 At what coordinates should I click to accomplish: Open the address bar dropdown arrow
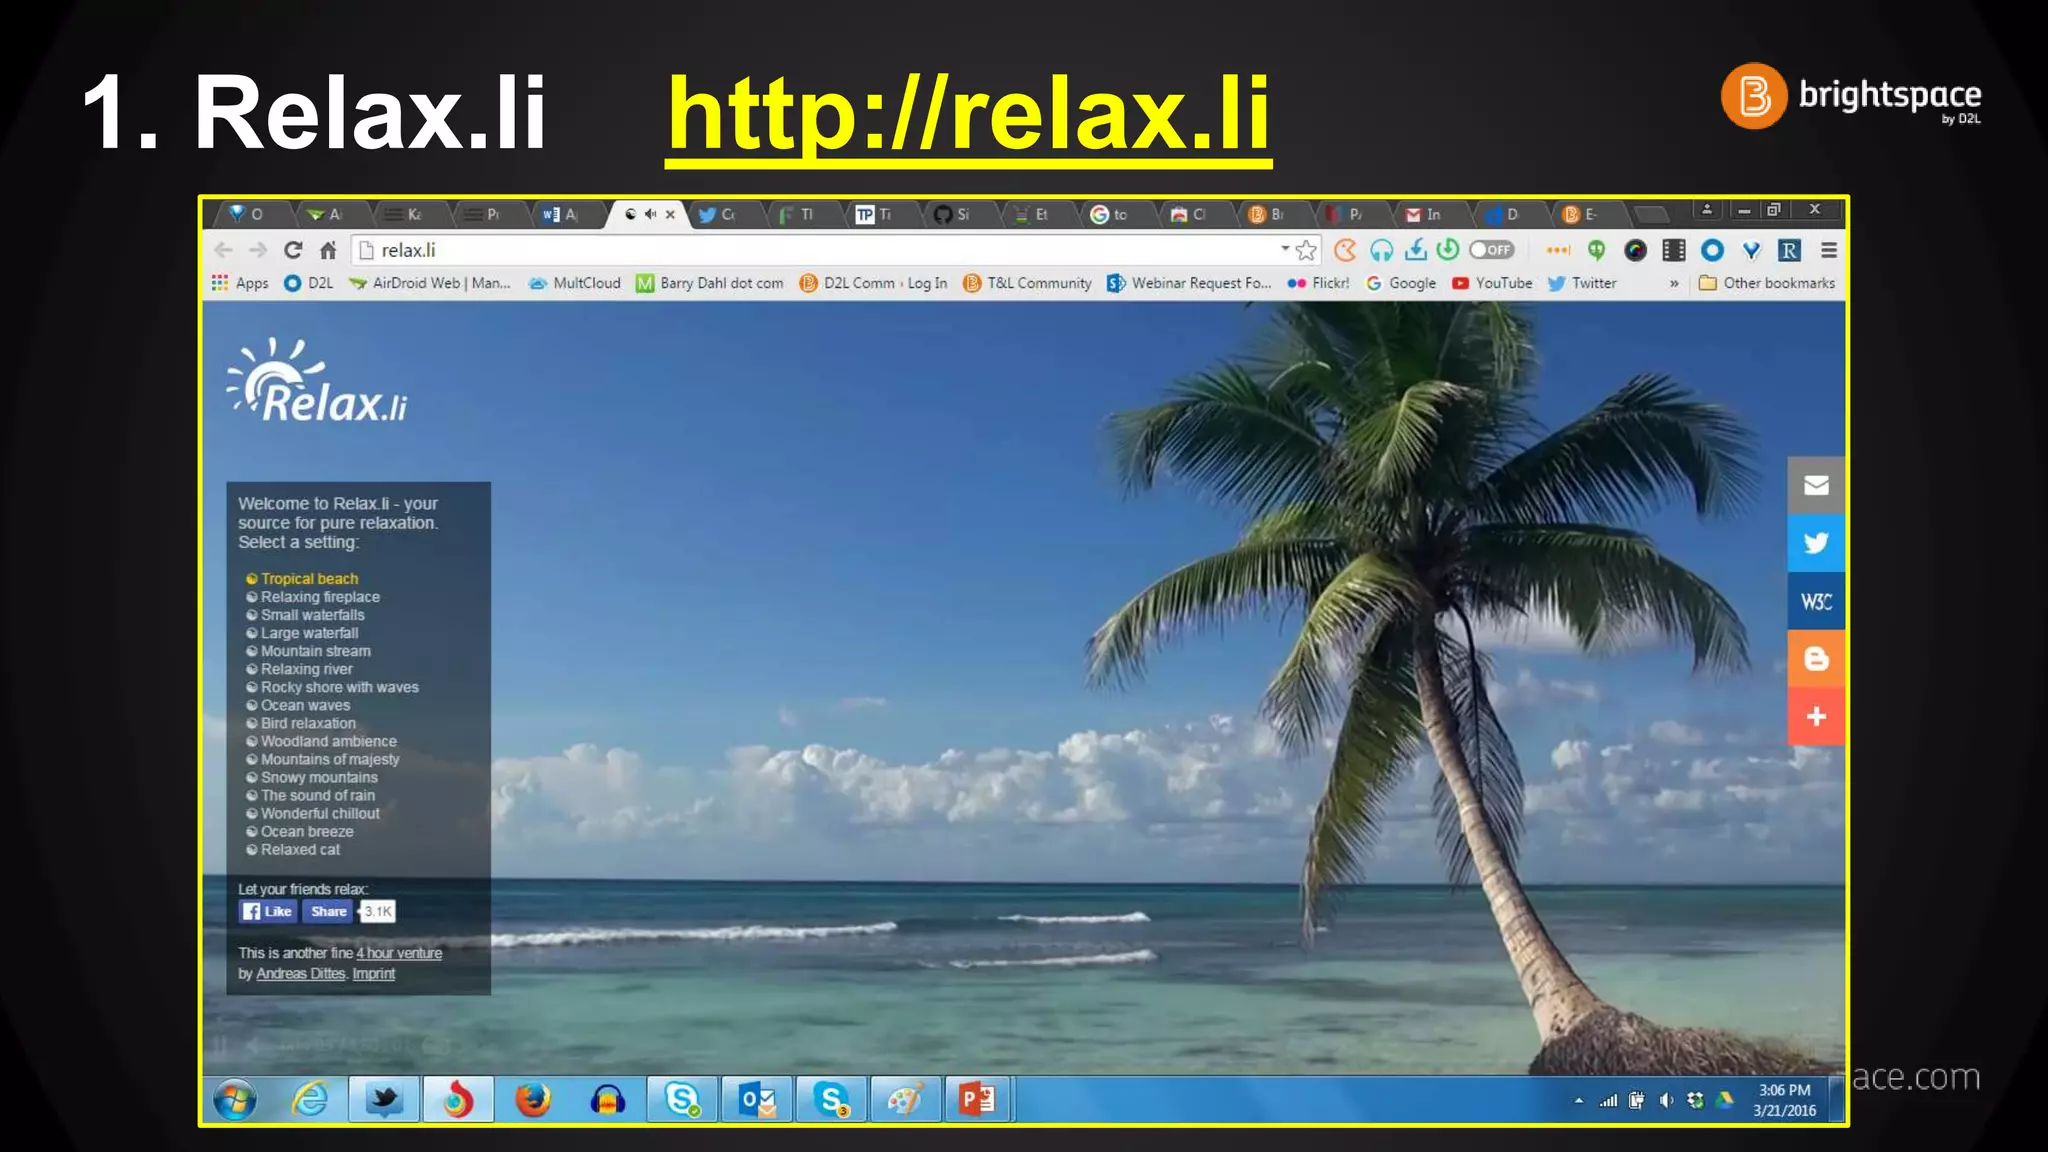click(x=1285, y=248)
